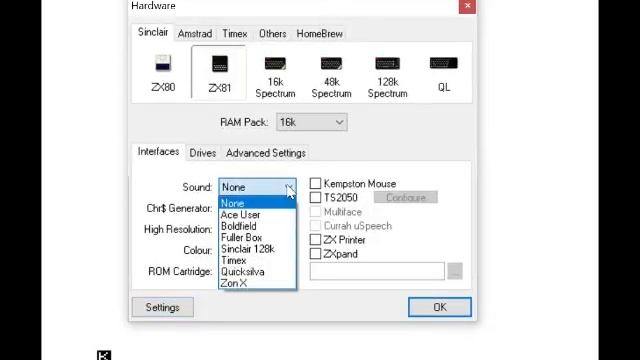Click the Settings button

click(x=162, y=307)
